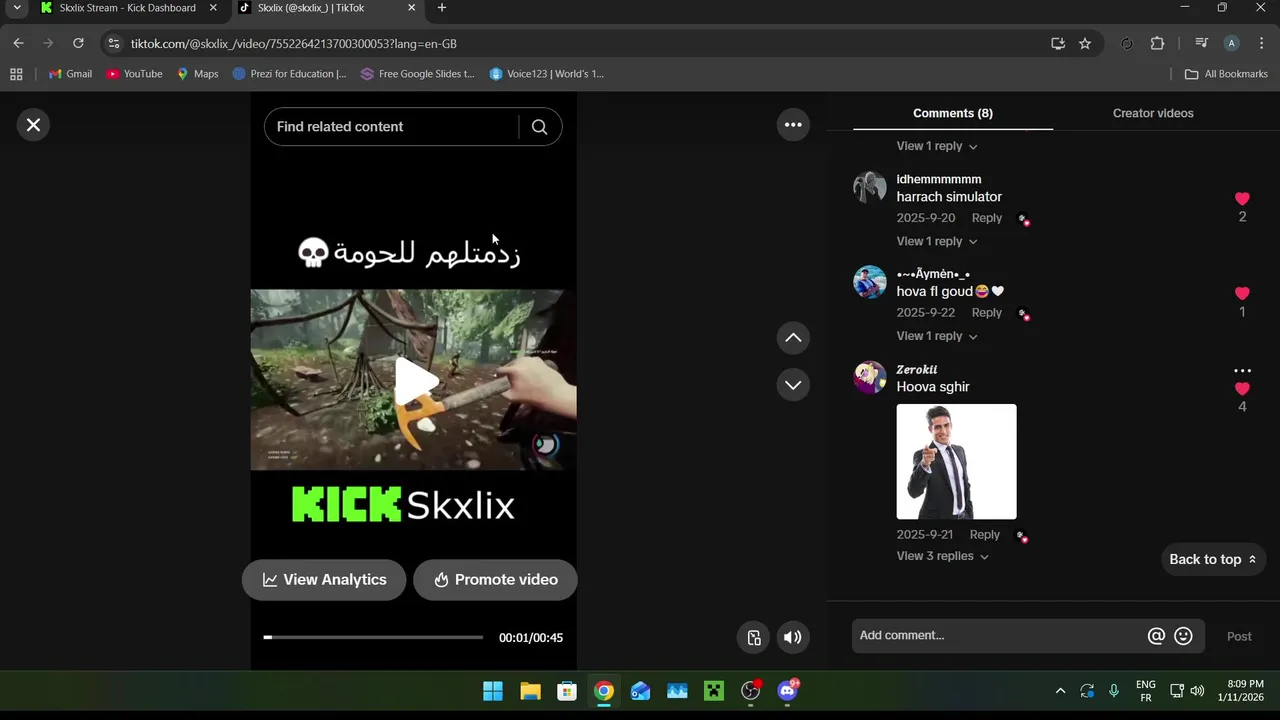
Task: Open the video more options menu
Action: pyautogui.click(x=793, y=125)
